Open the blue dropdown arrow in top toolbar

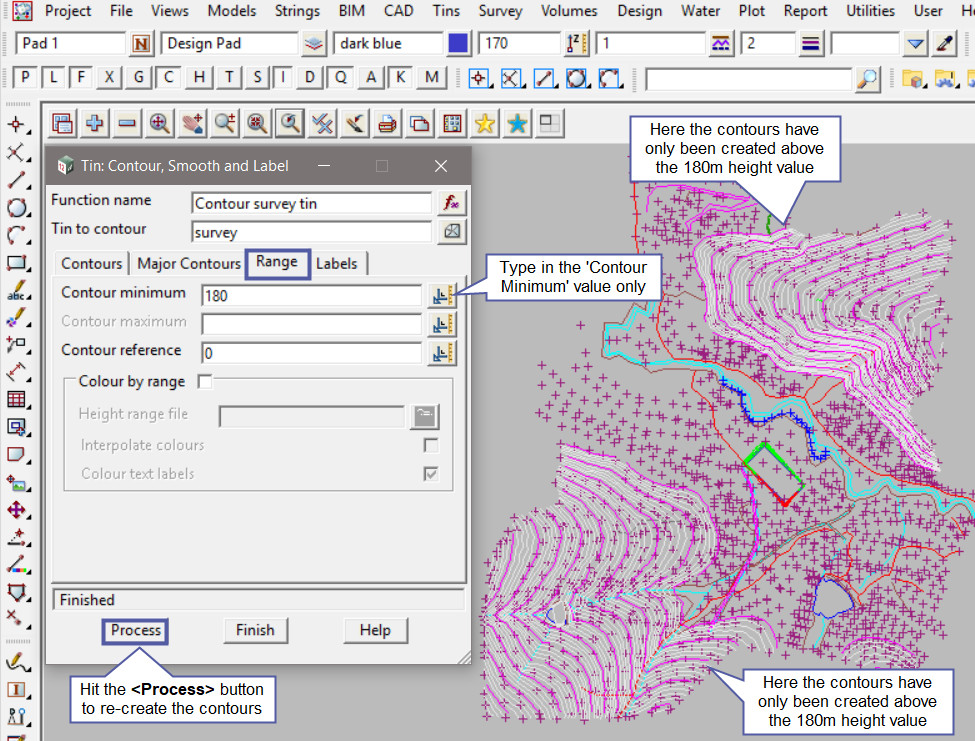pyautogui.click(x=915, y=44)
